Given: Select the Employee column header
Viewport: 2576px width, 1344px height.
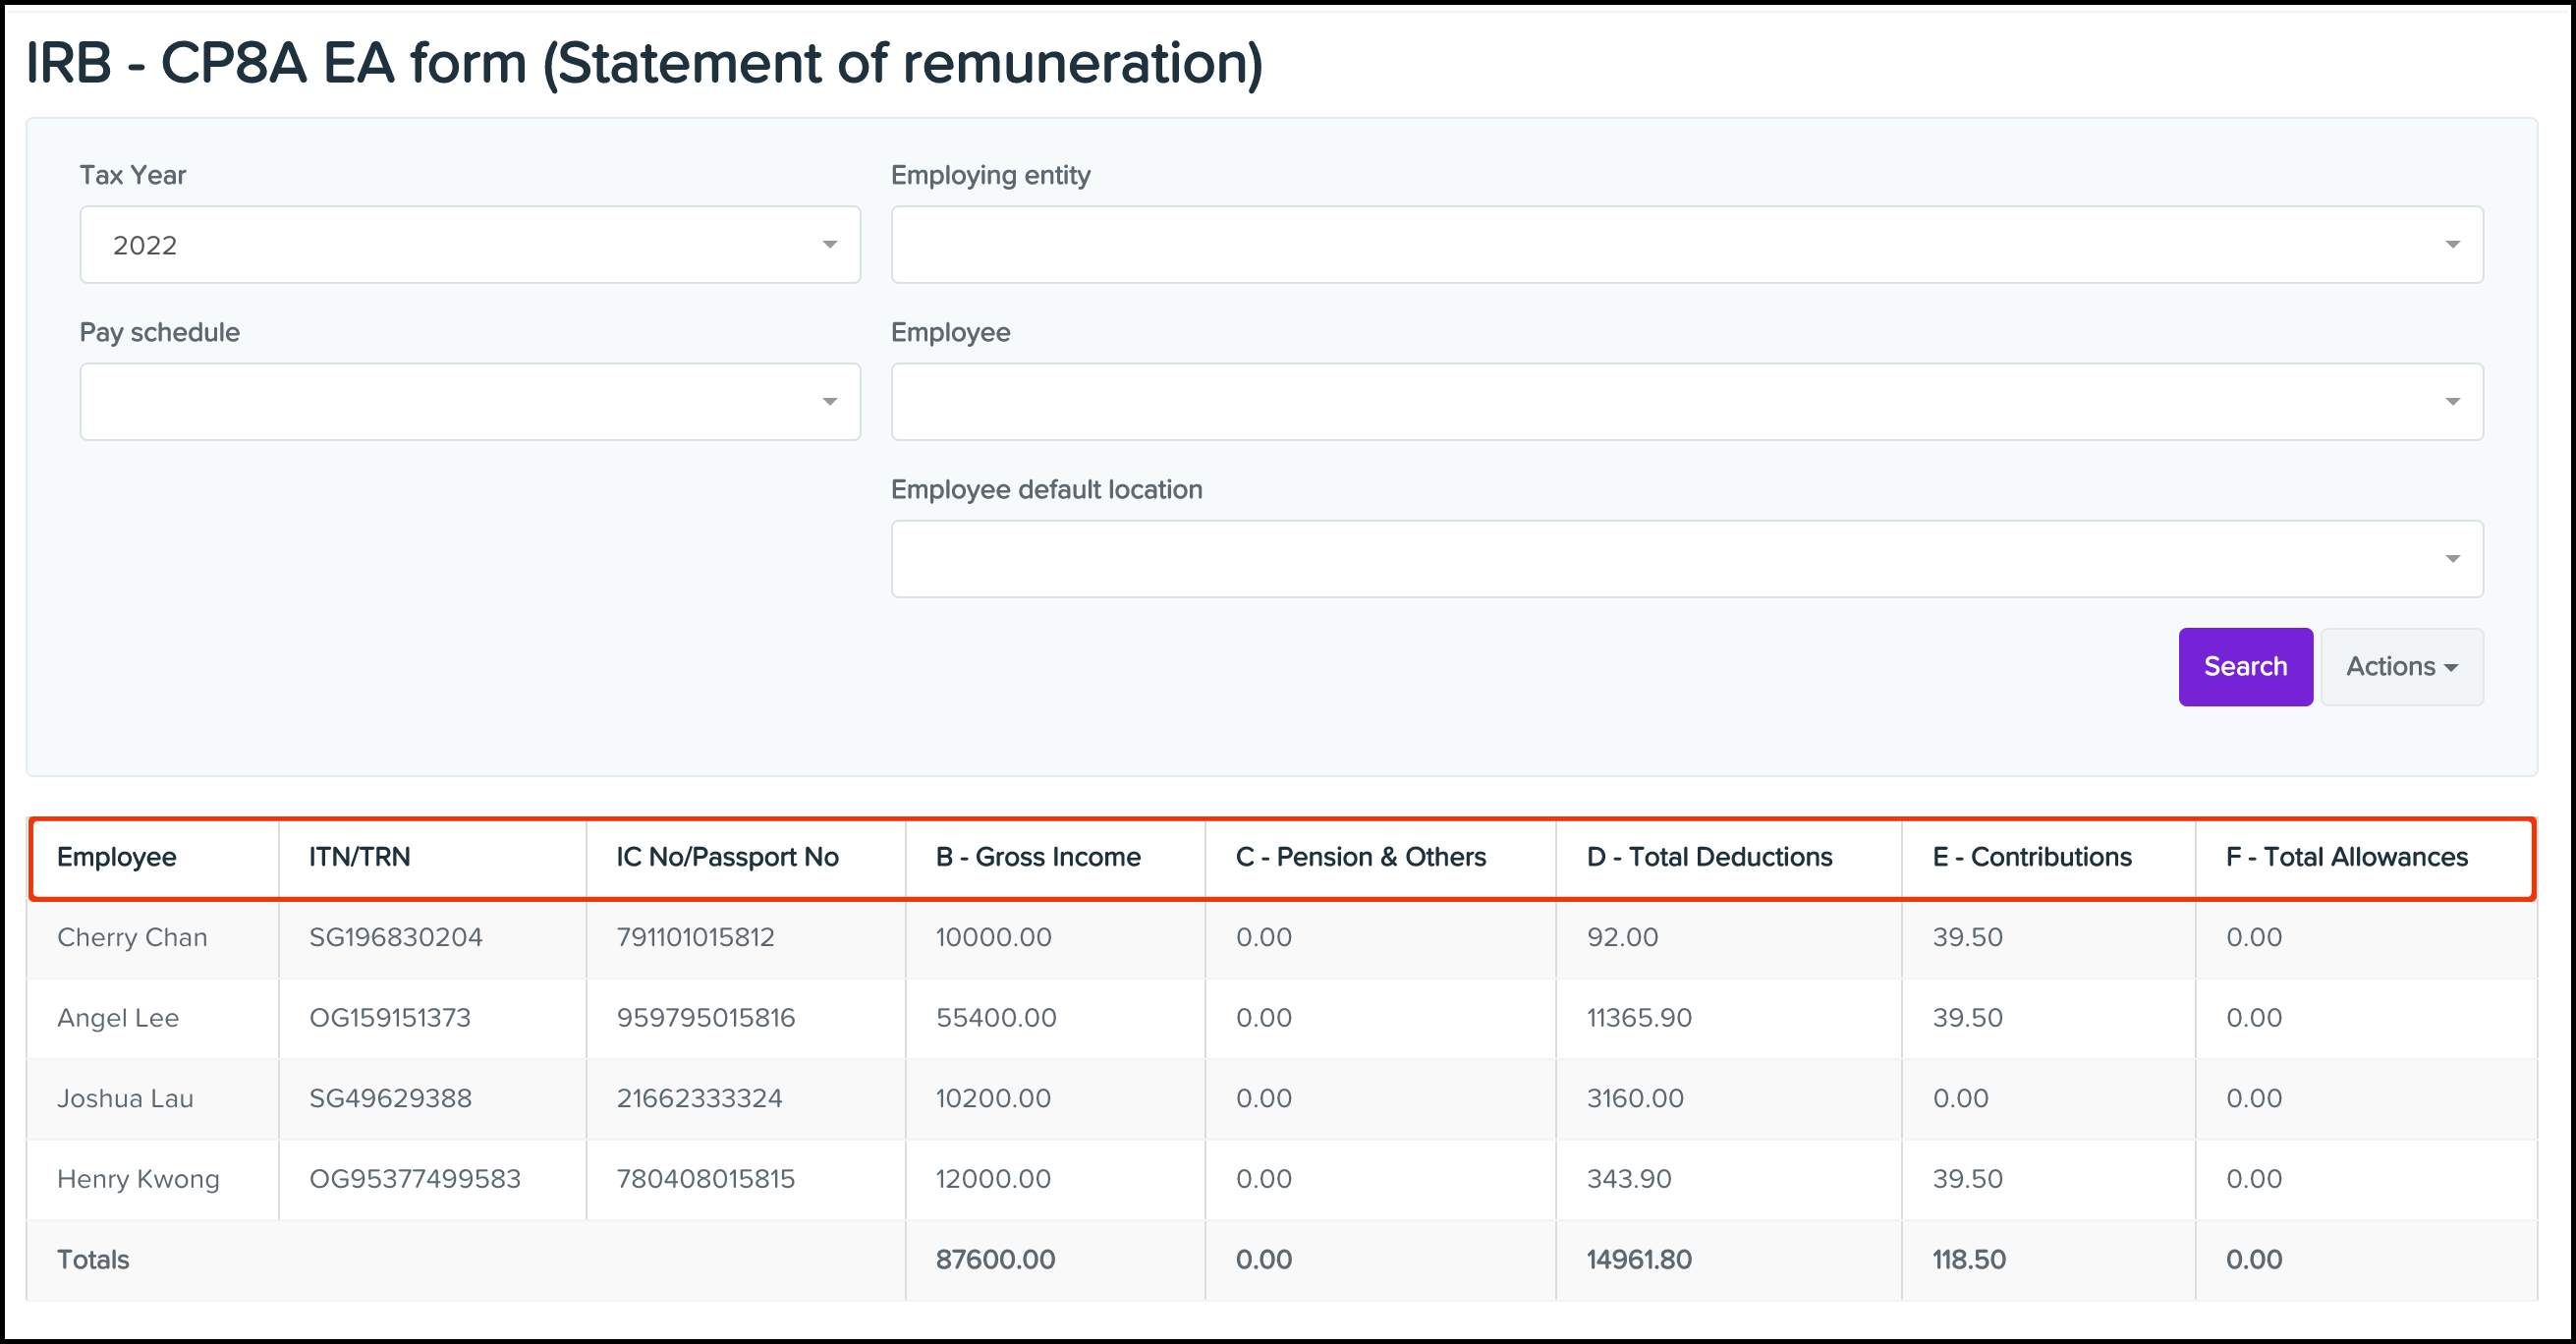Looking at the screenshot, I should tap(118, 857).
